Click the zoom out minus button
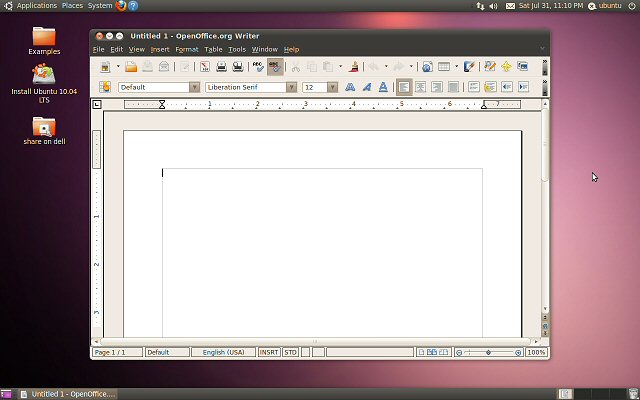The image size is (640, 400). (459, 353)
